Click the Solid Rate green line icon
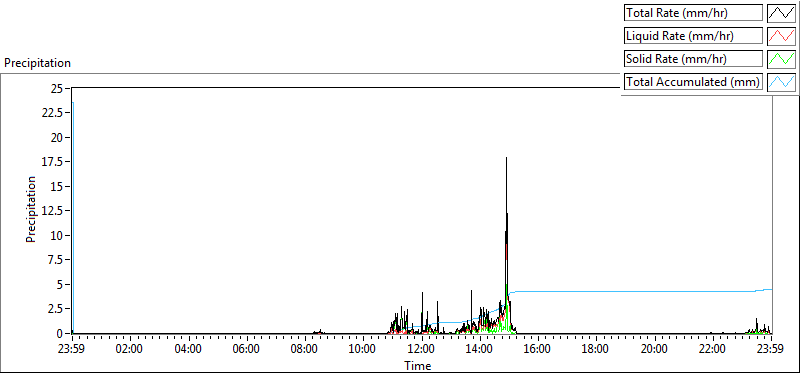This screenshot has height=373, width=800. click(782, 59)
